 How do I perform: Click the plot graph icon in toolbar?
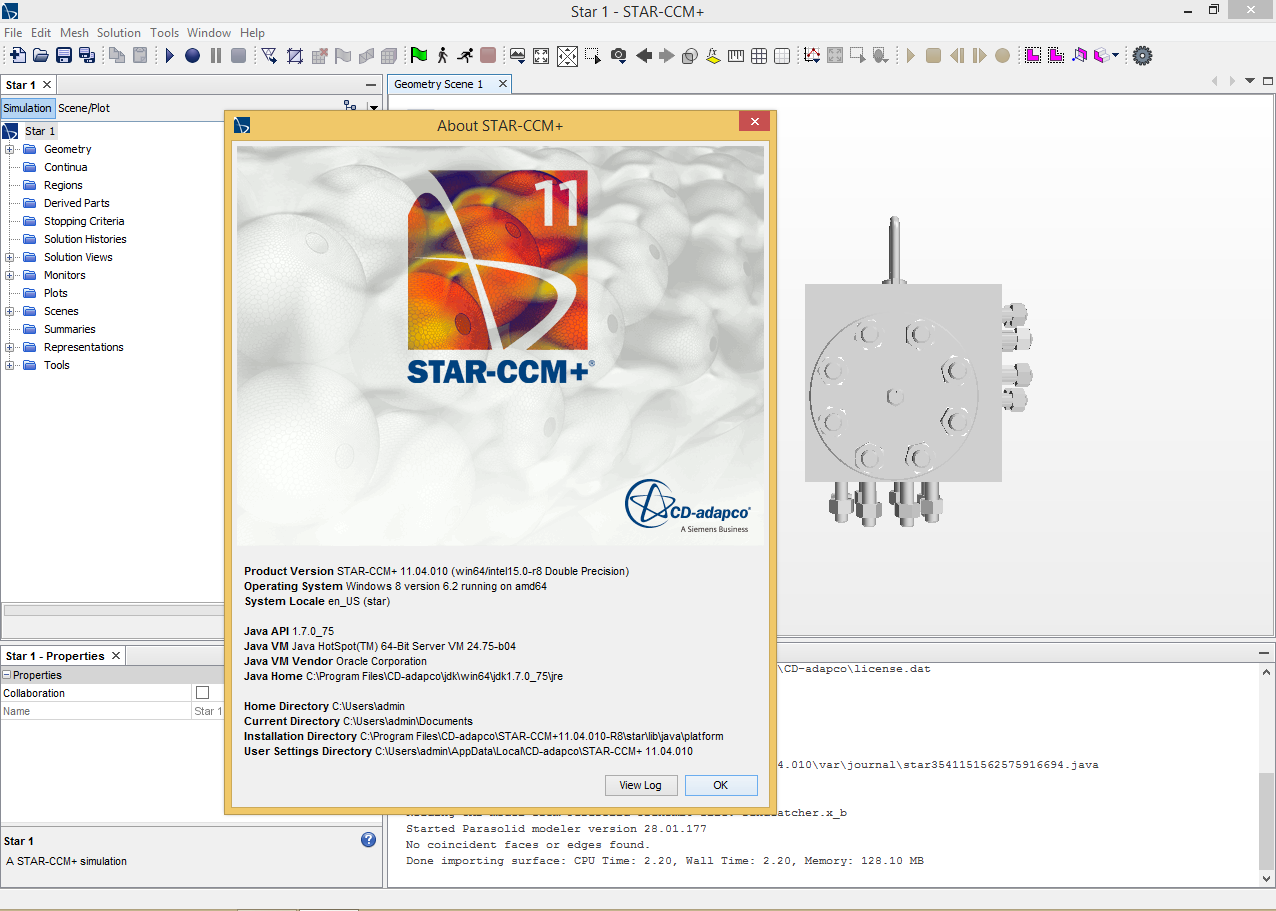coord(812,56)
